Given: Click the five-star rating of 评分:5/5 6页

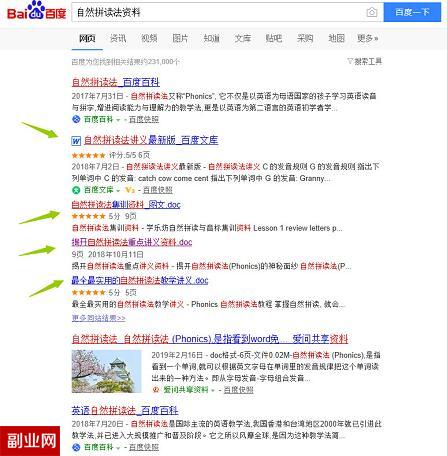Looking at the screenshot, I should 88,155.
